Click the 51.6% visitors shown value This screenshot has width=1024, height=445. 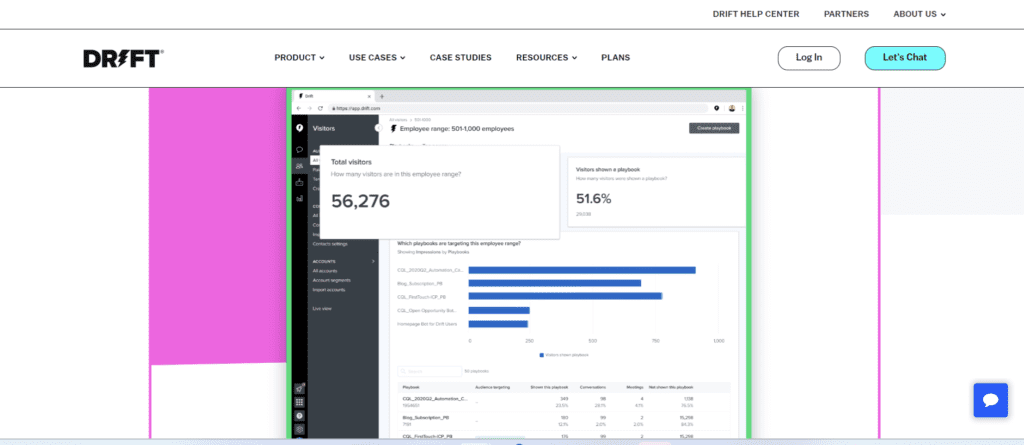click(594, 199)
